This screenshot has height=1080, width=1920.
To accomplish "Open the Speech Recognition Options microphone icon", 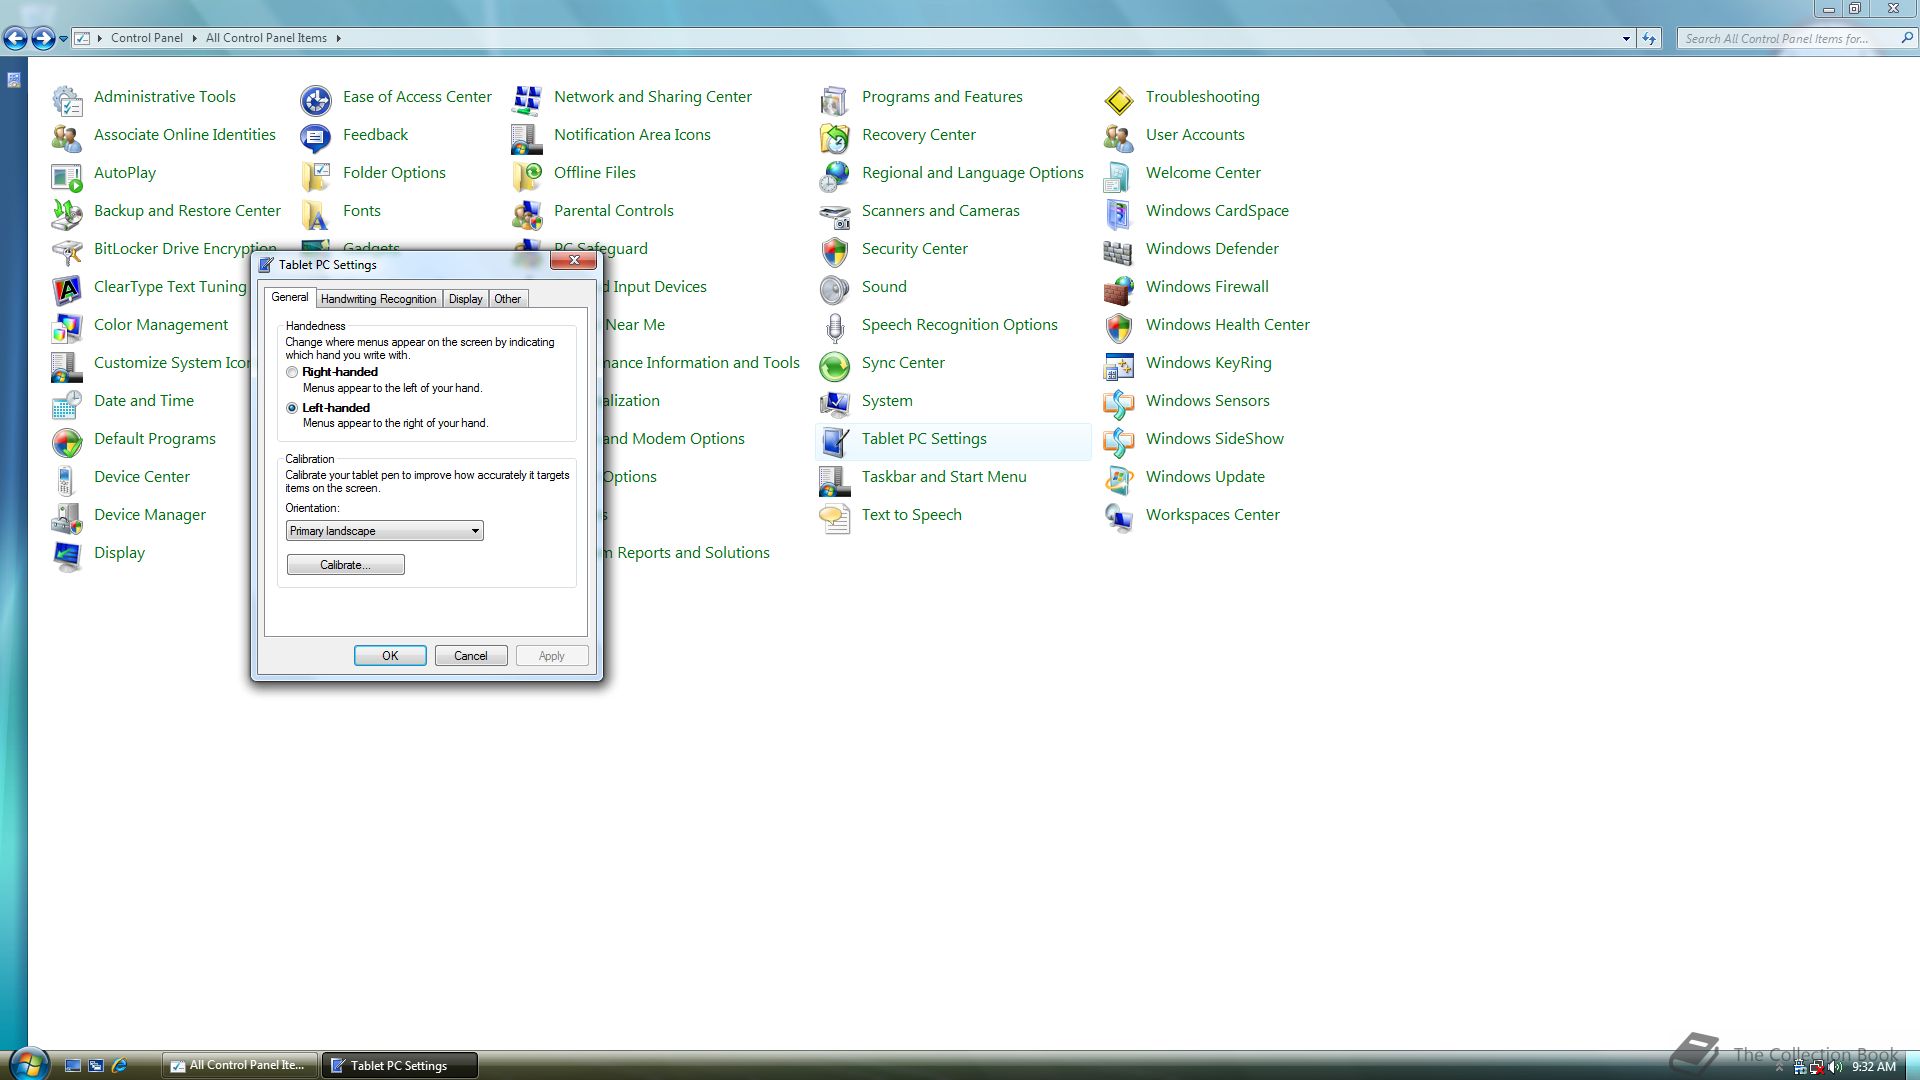I will [x=835, y=327].
